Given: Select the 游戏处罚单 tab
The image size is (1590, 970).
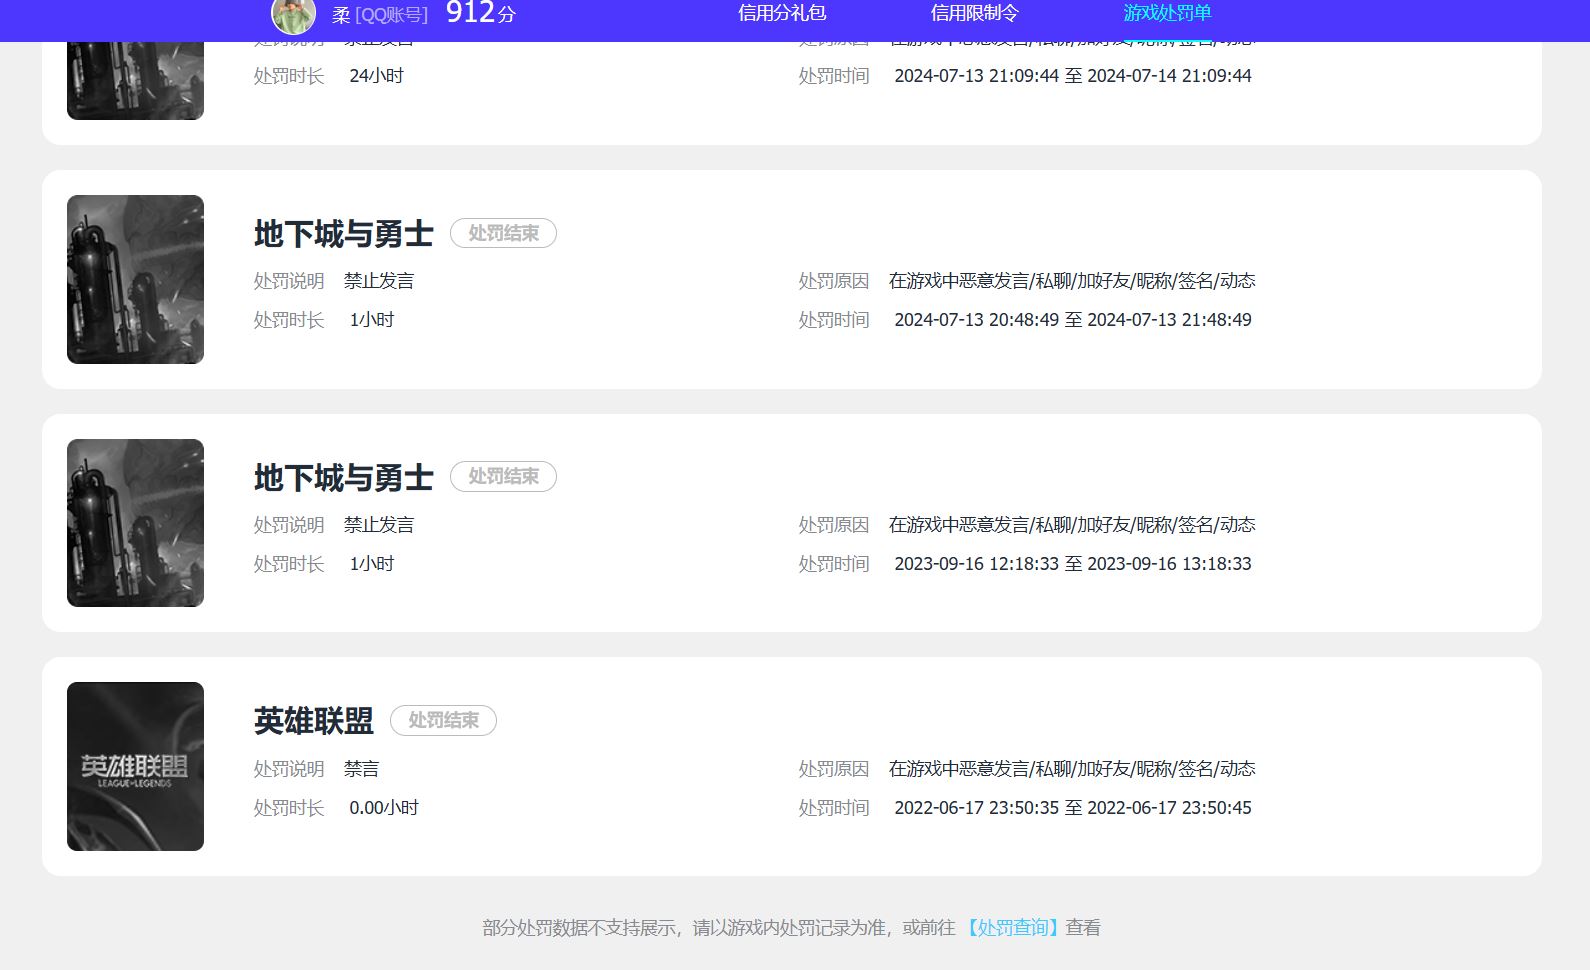Looking at the screenshot, I should (1167, 13).
